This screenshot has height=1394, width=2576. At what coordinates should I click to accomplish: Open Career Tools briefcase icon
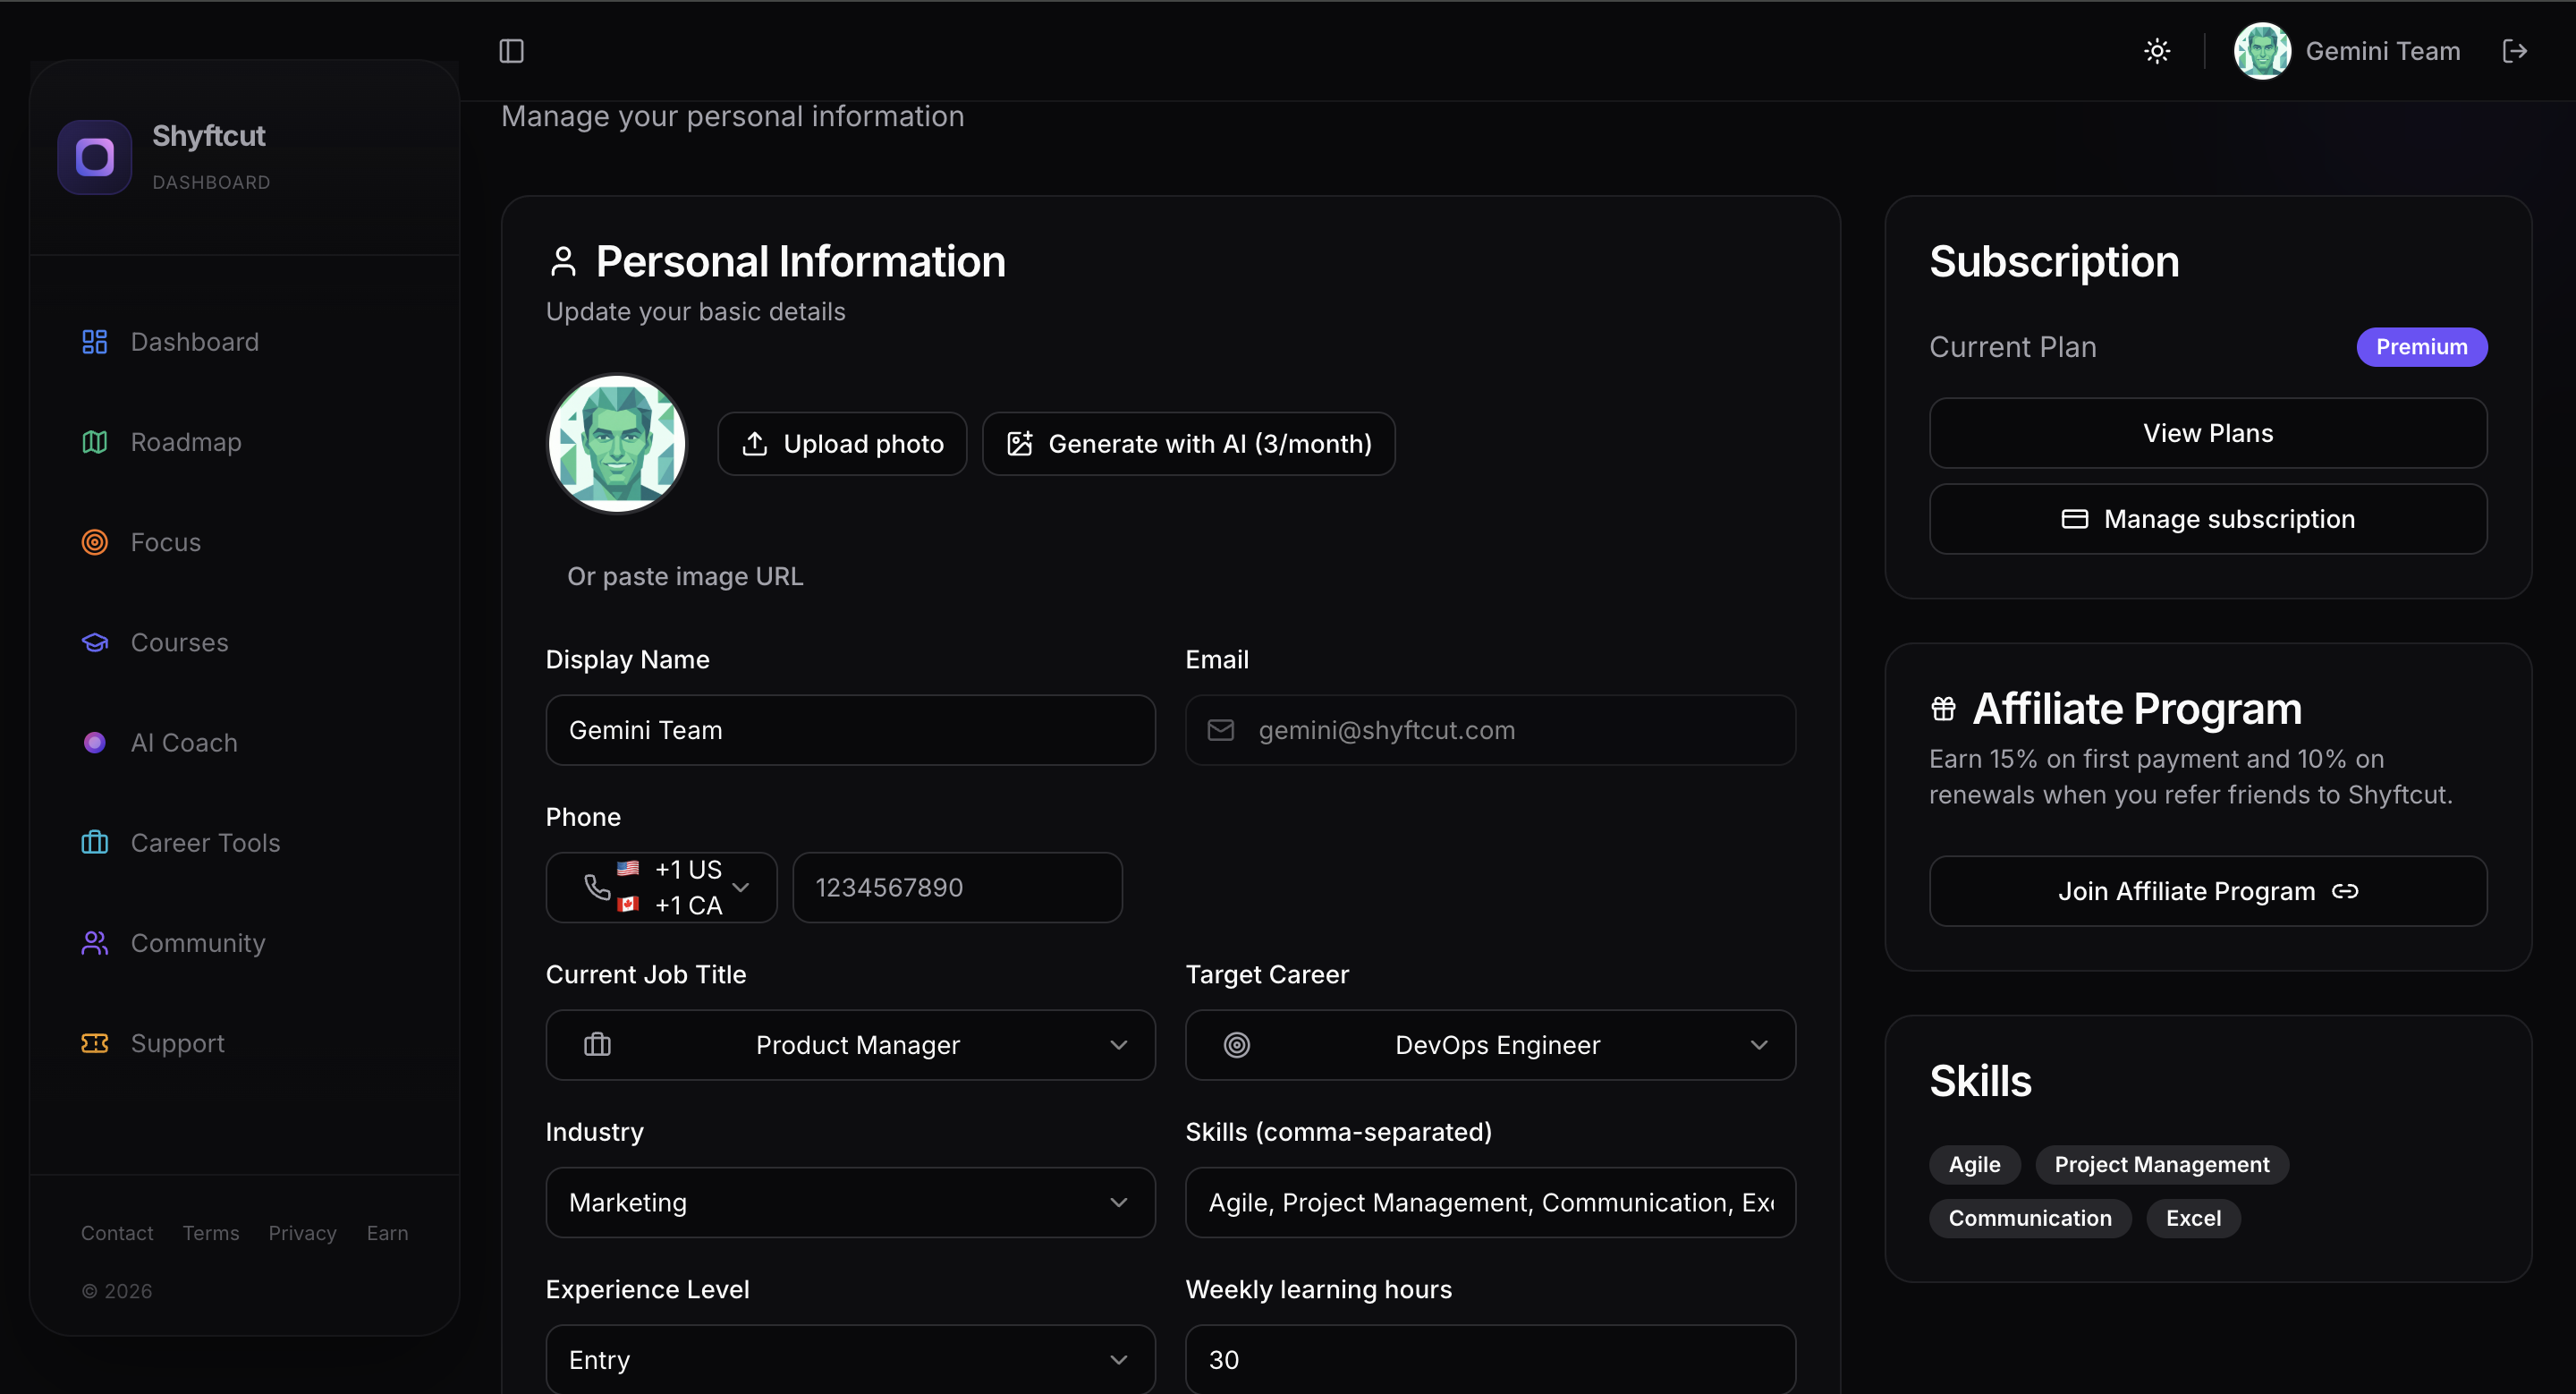(x=95, y=842)
